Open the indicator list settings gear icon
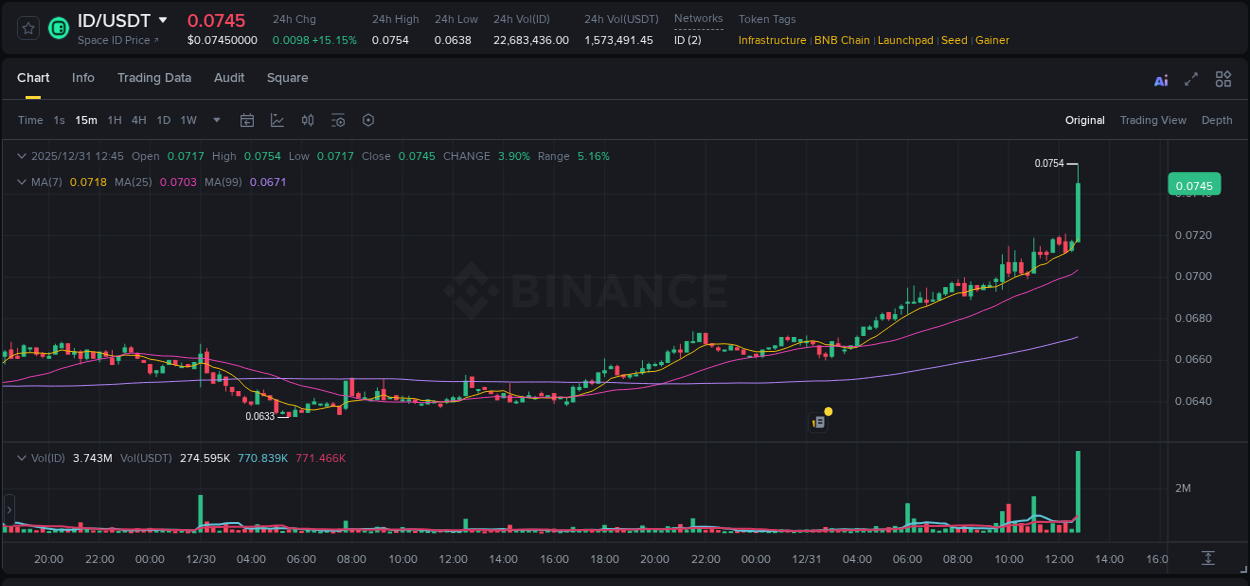The image size is (1250, 586). click(x=338, y=120)
